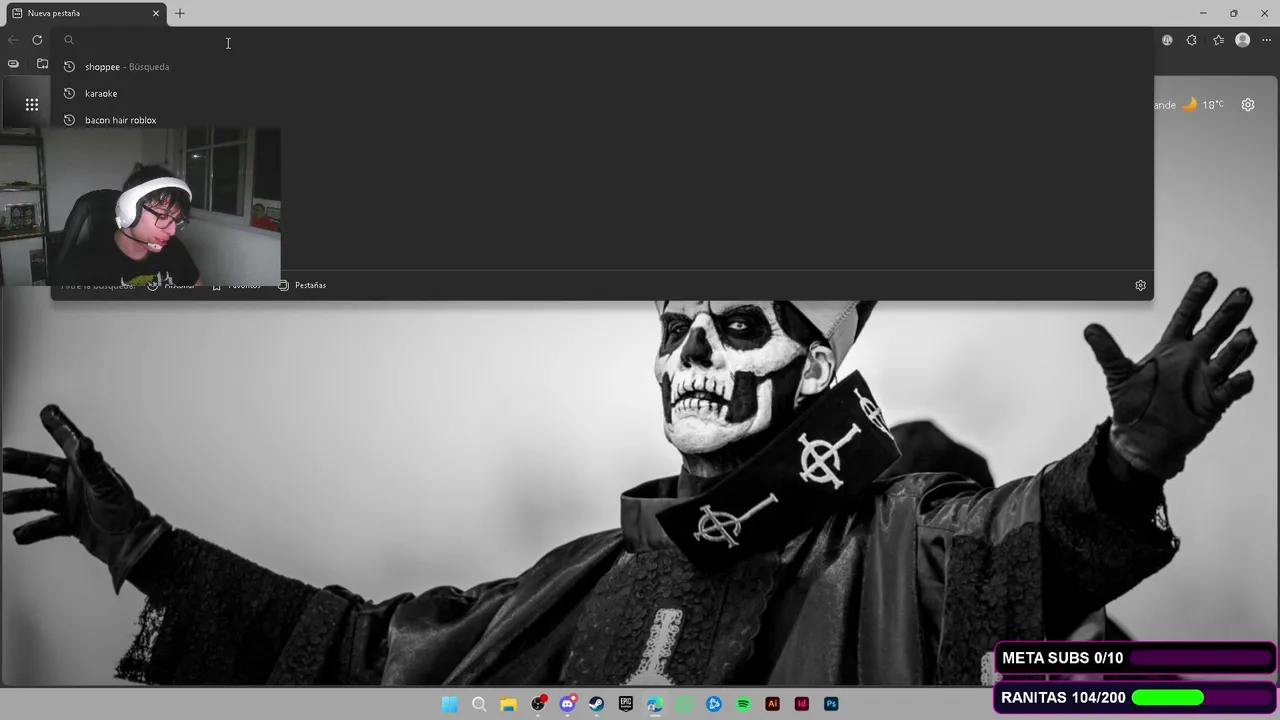Click history clock icon beside bacon hair roblox
This screenshot has height=720, width=1280.
(69, 120)
